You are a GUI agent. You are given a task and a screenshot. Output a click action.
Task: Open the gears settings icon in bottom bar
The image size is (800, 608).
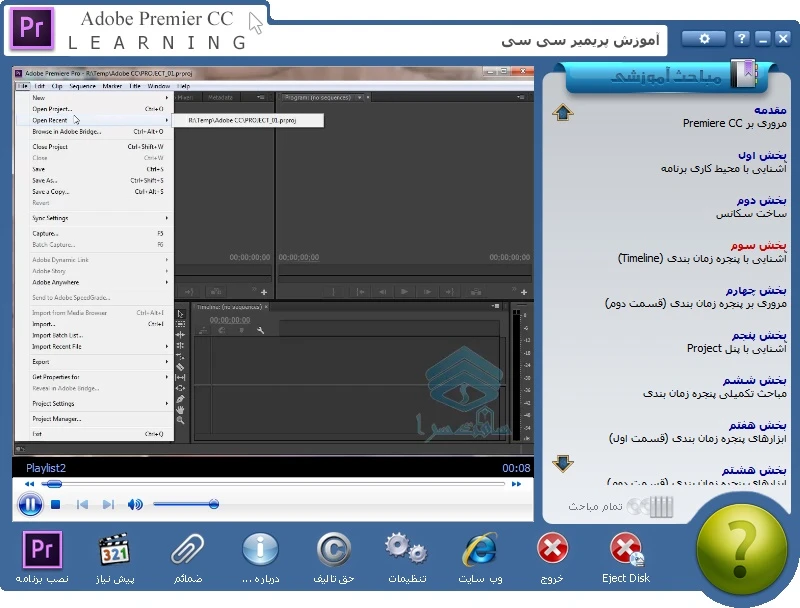pyautogui.click(x=406, y=550)
